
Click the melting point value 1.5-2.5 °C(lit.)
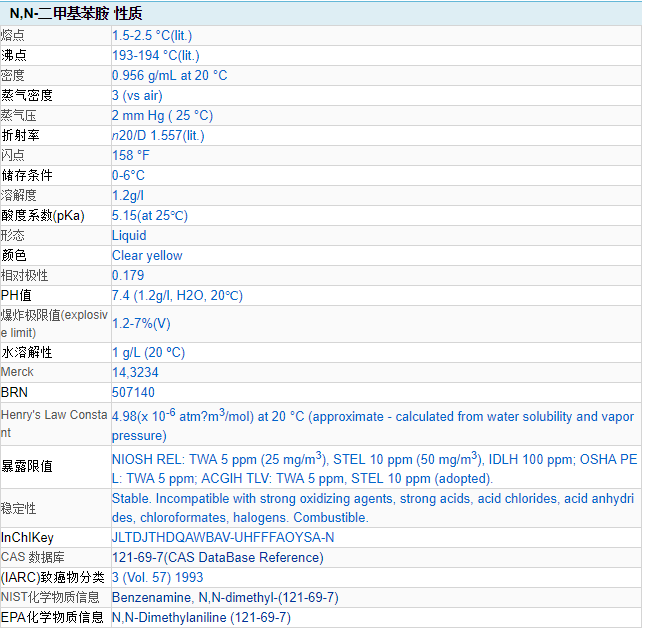(152, 35)
